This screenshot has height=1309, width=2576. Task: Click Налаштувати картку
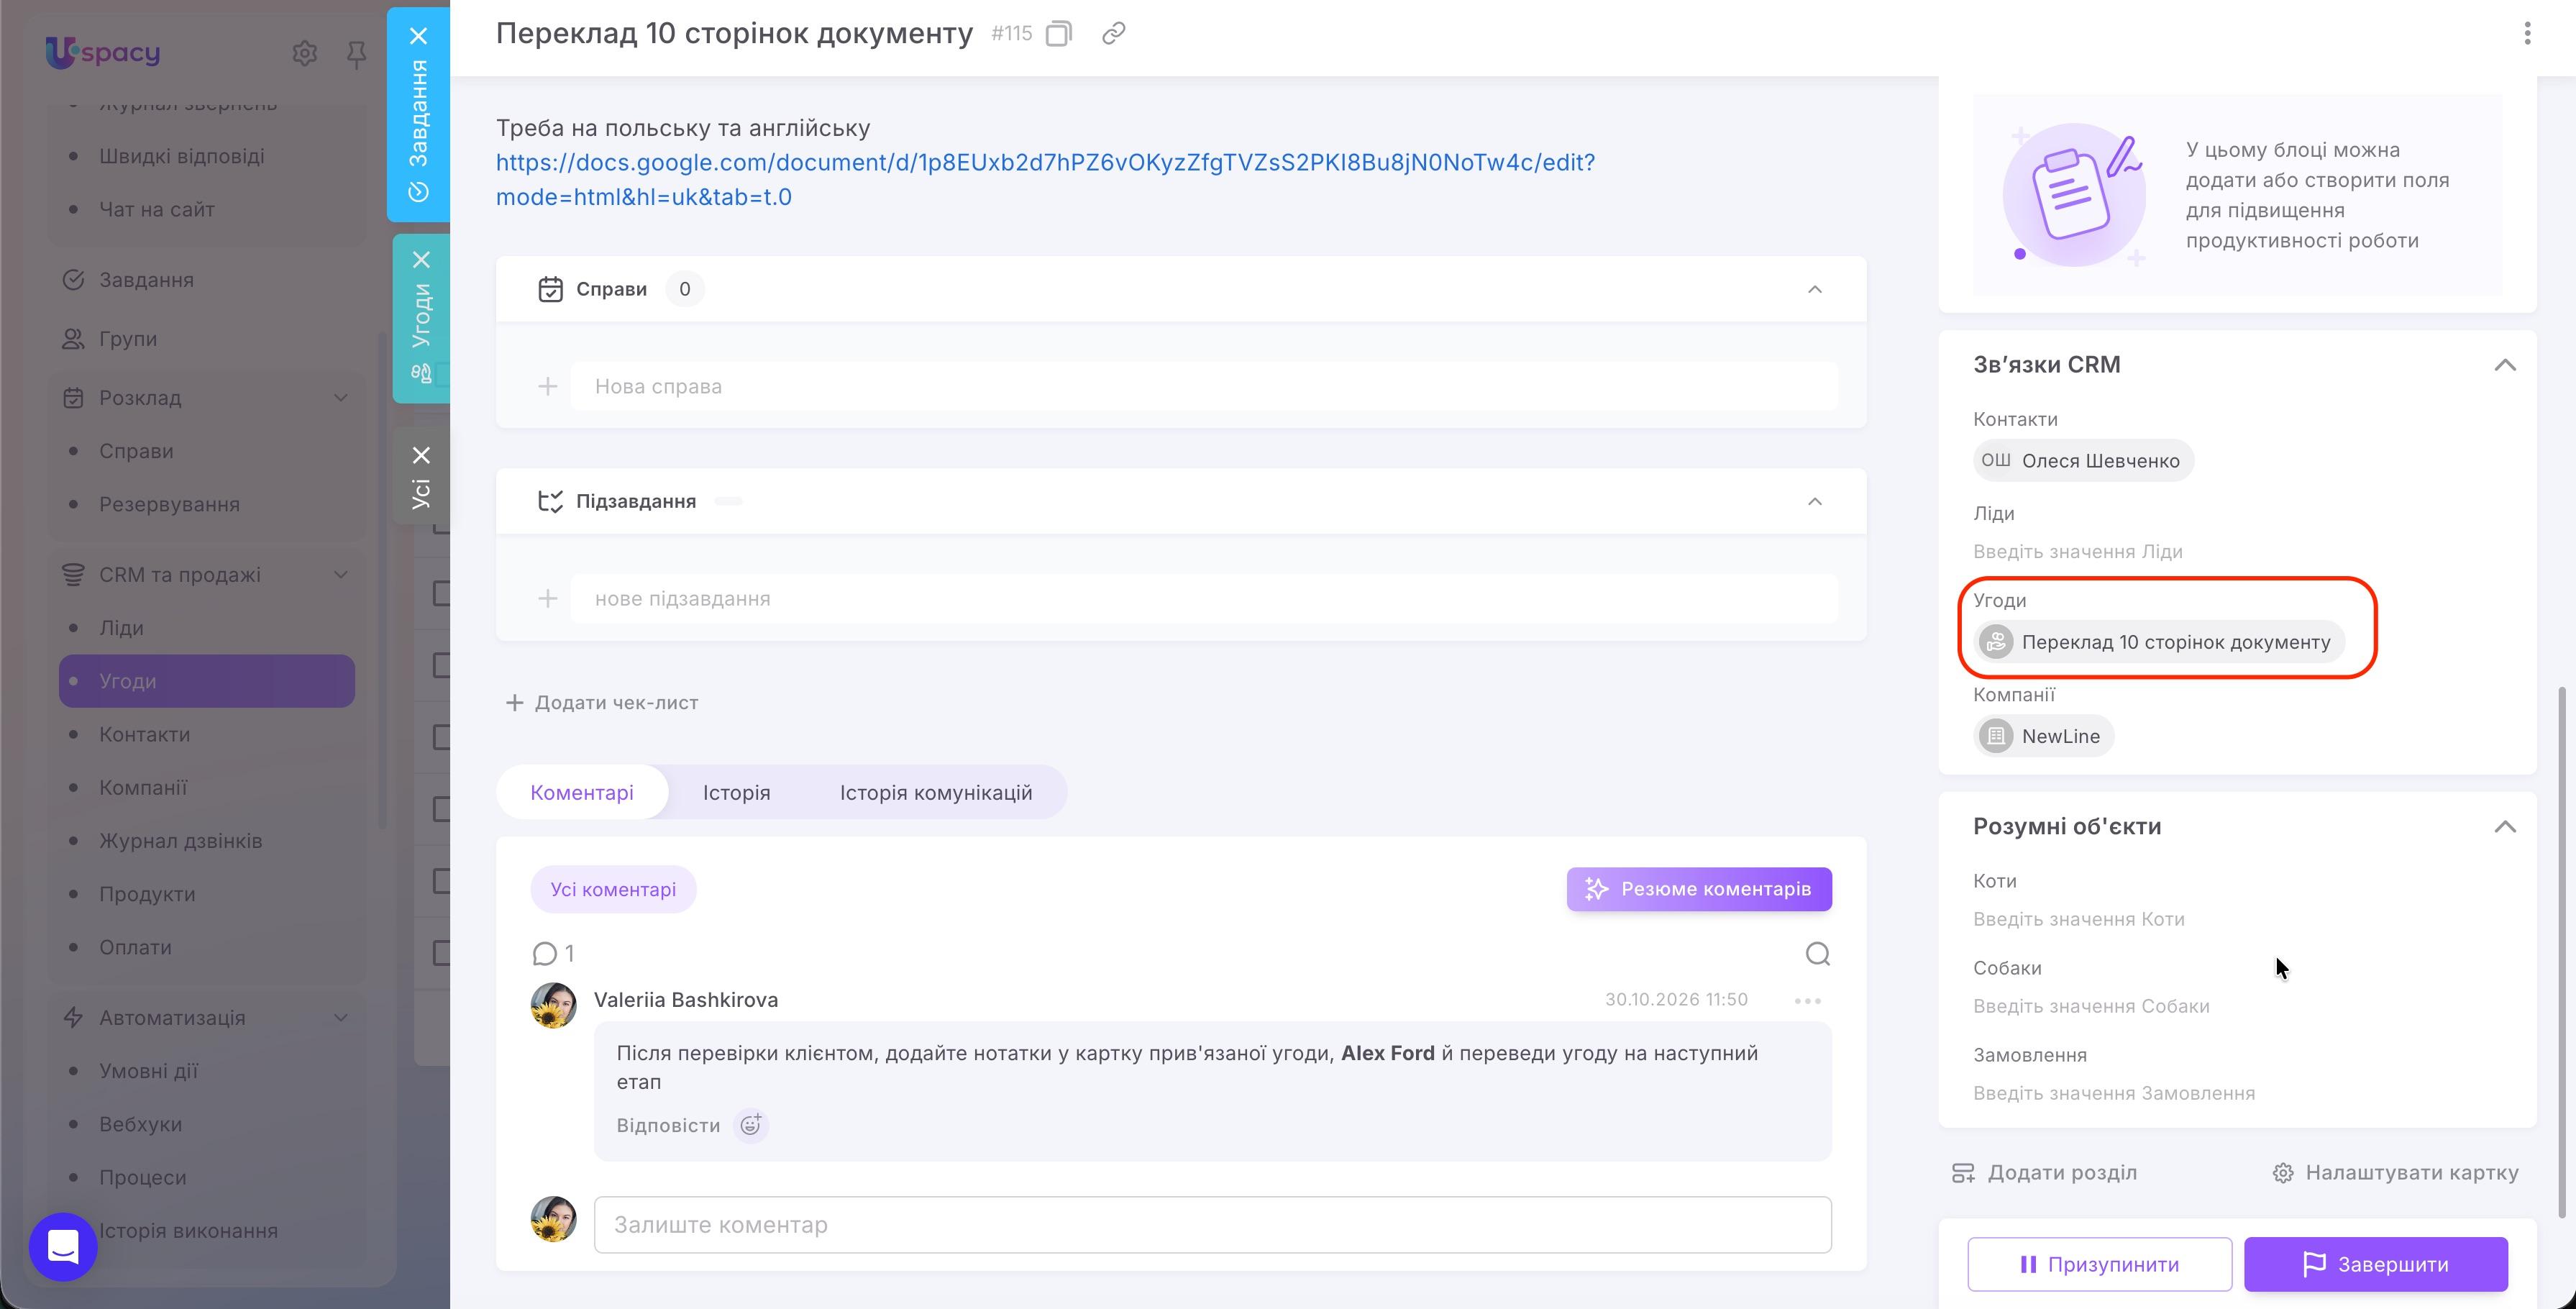(2395, 1173)
